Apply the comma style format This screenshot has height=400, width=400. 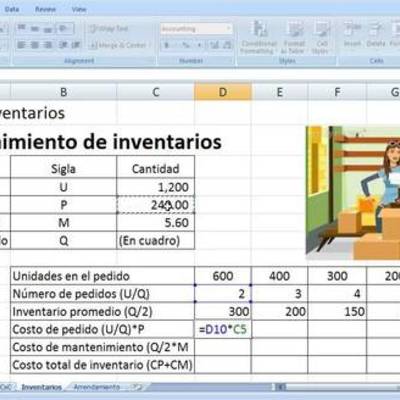click(x=199, y=45)
